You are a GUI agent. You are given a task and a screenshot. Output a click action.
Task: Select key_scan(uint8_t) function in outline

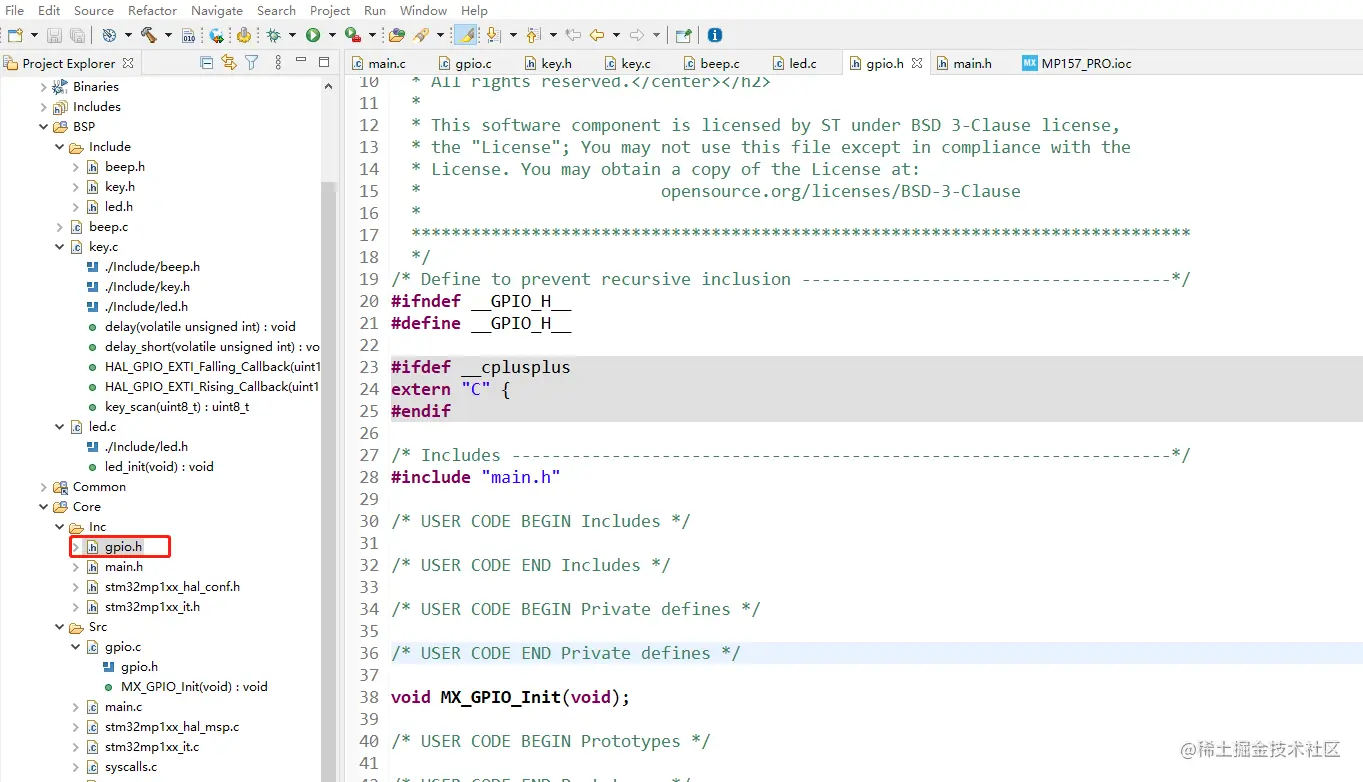coord(176,407)
